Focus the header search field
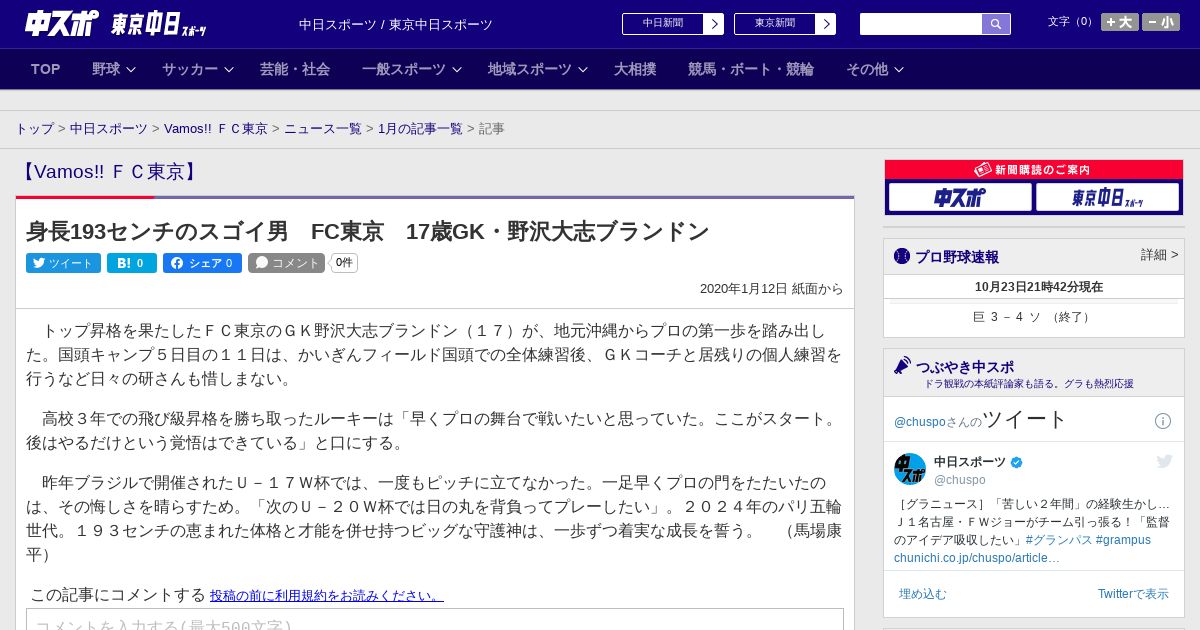Viewport: 1200px width, 630px height. 921,24
